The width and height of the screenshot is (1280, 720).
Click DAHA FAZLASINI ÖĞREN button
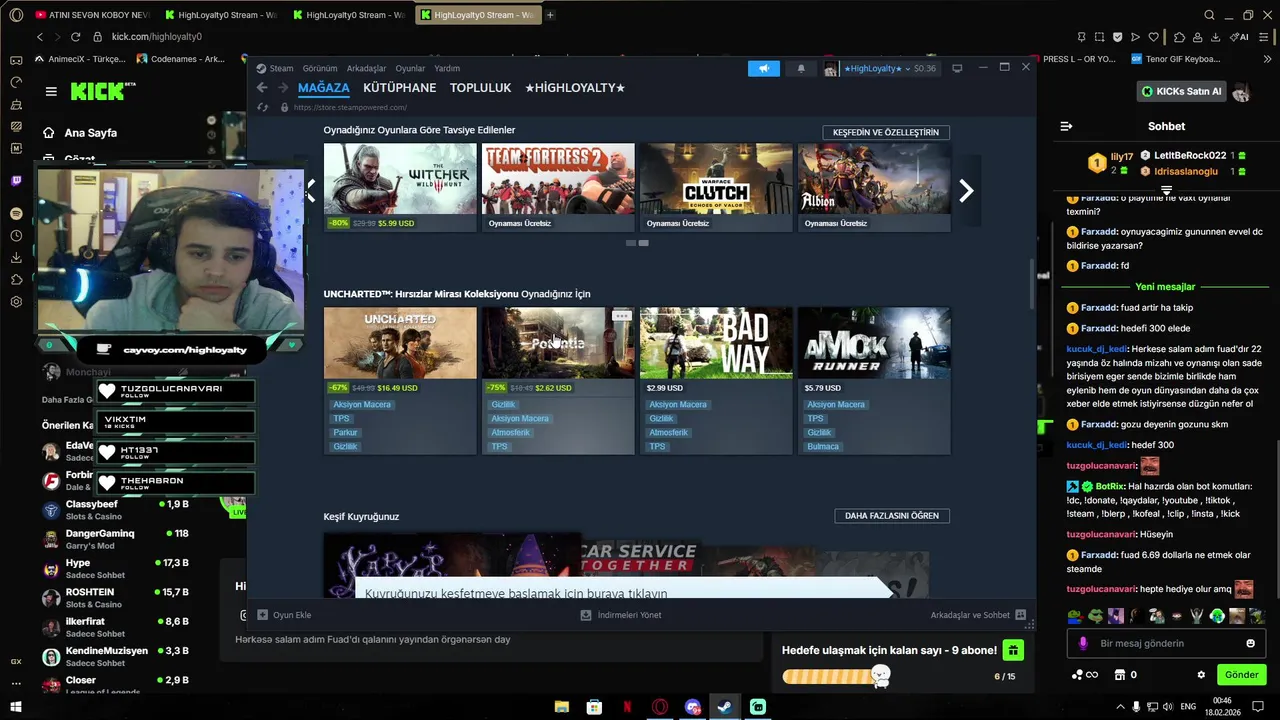click(x=892, y=516)
